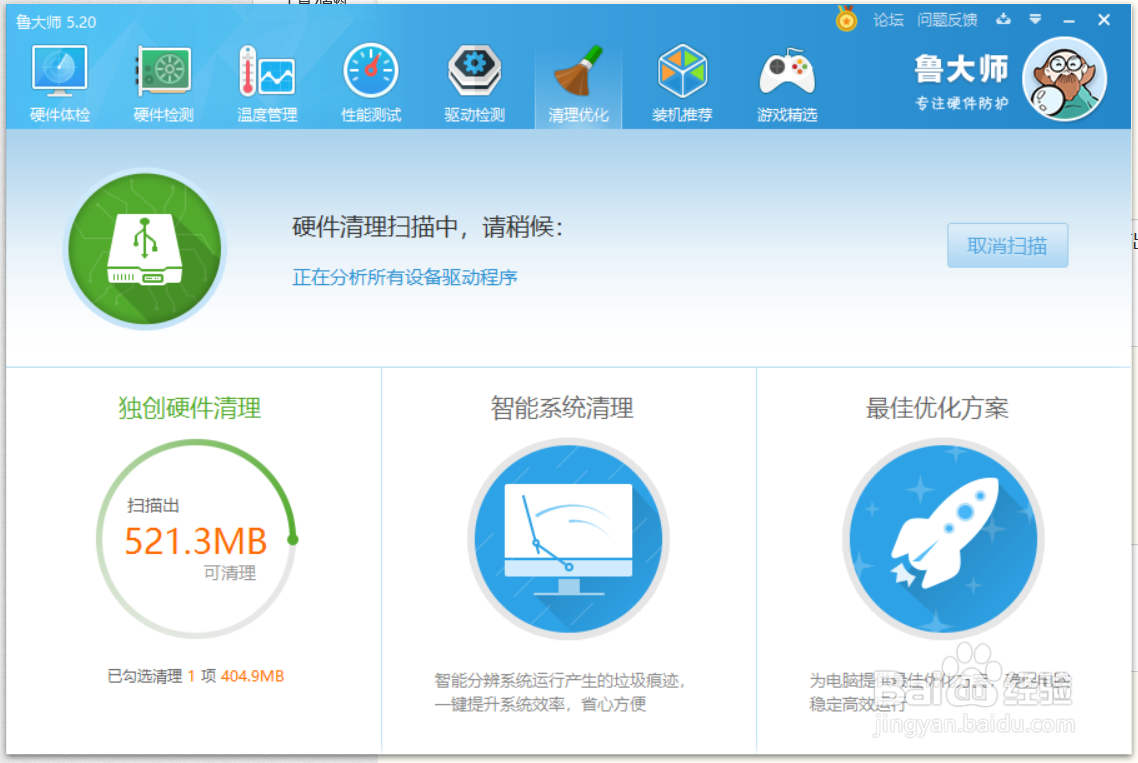Switch to 温度管理 temperature management
Viewport: 1138px width, 763px height.
[x=267, y=84]
